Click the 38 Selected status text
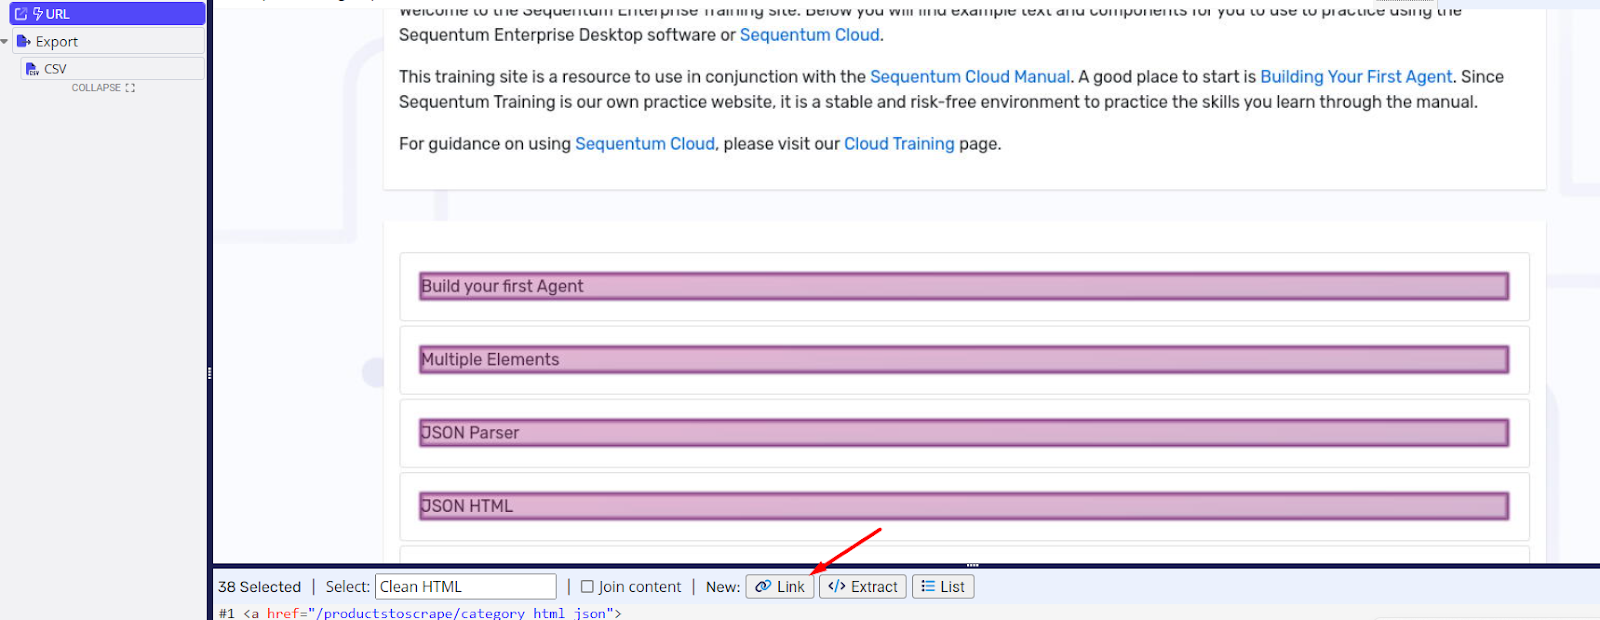The width and height of the screenshot is (1600, 620). coord(260,587)
